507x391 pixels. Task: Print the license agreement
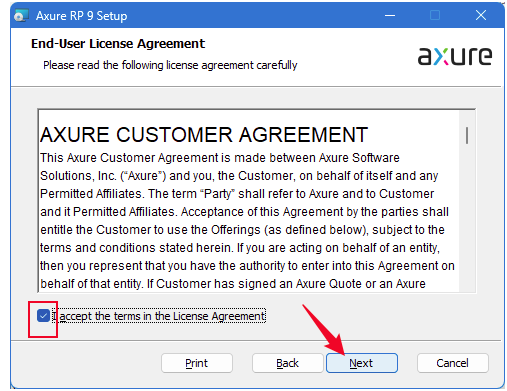pyautogui.click(x=197, y=363)
